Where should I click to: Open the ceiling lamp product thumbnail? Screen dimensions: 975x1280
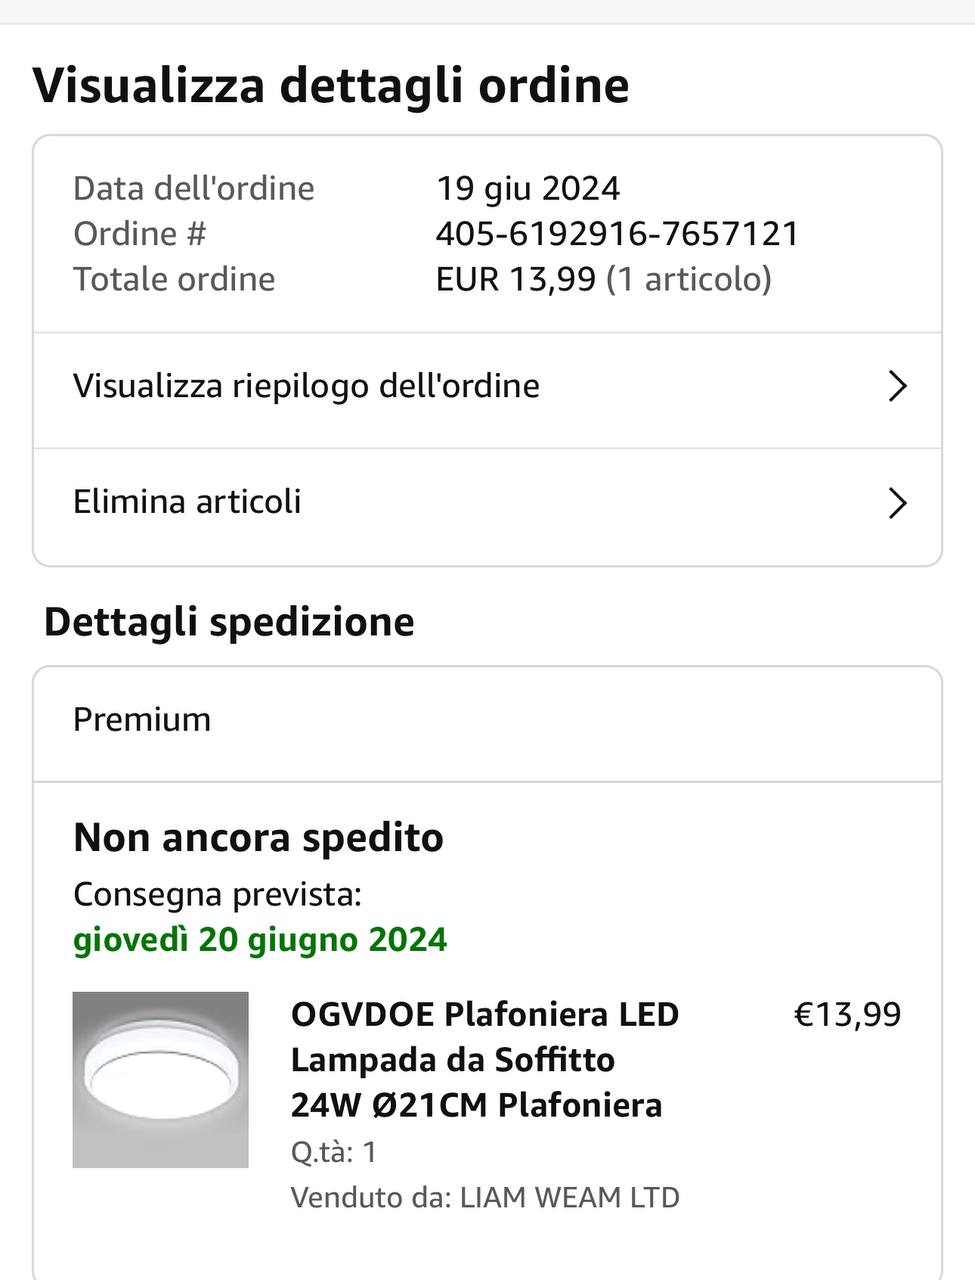point(160,1079)
